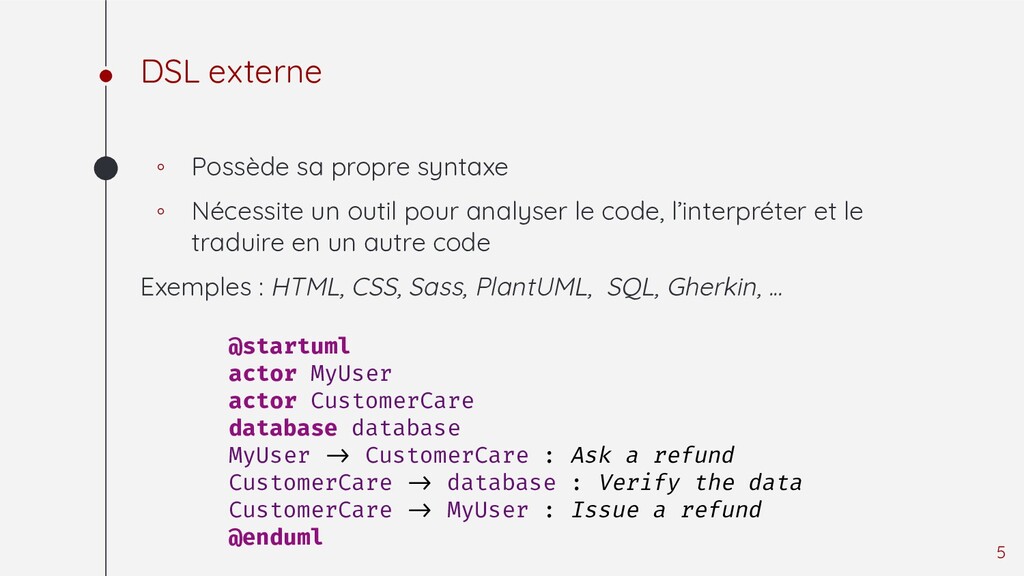Click the 'DSL externe' slide title
1024x576 pixels.
tap(231, 71)
